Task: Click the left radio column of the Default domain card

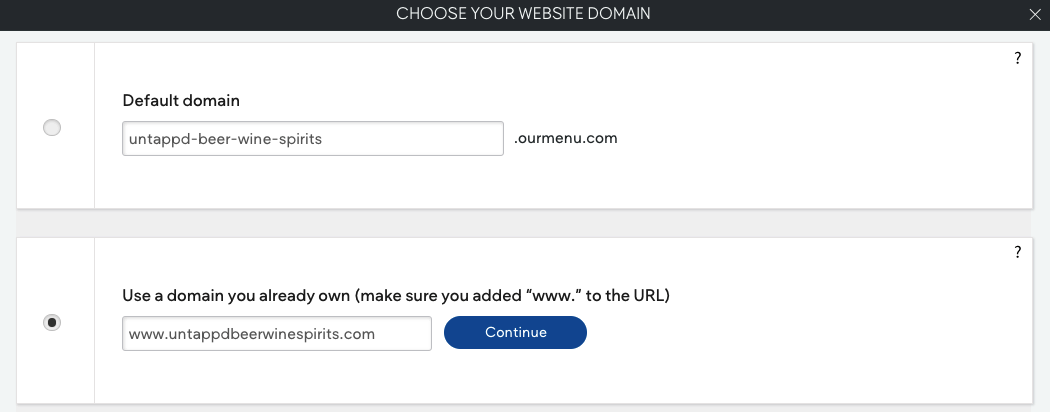Action: (56, 126)
